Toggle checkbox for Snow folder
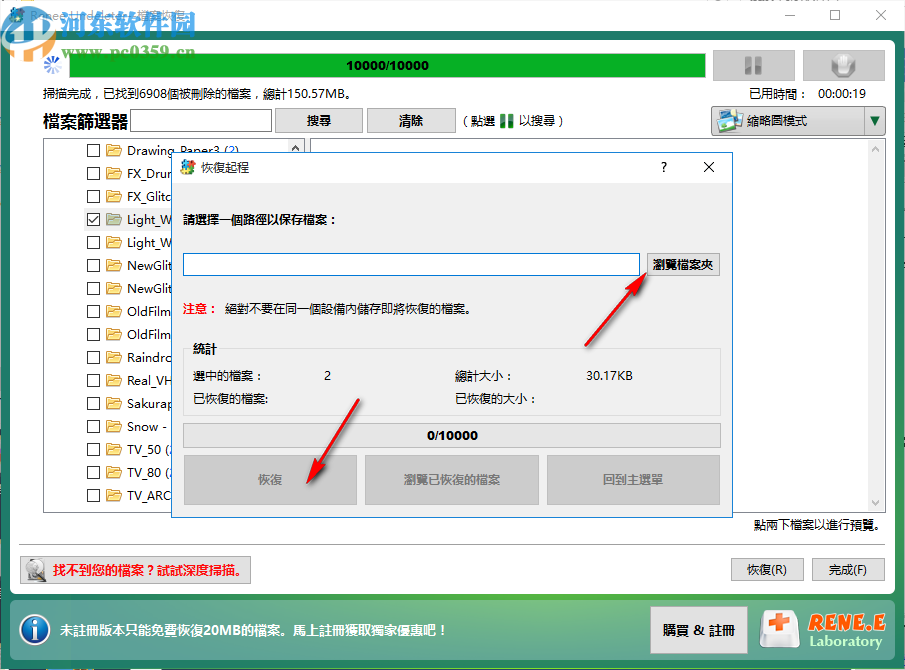This screenshot has height=670, width=905. pos(93,426)
